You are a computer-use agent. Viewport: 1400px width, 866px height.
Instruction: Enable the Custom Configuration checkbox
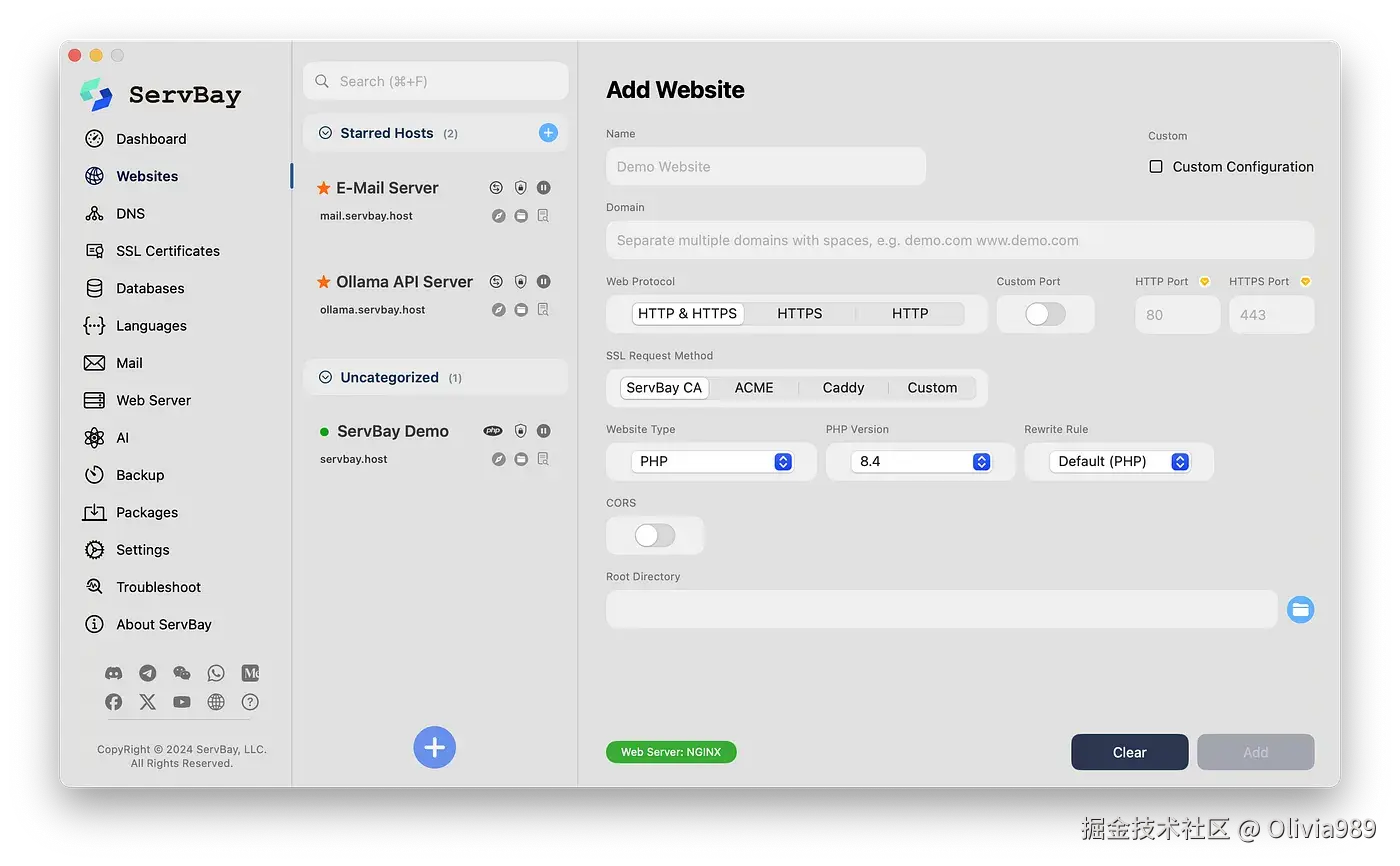1156,167
